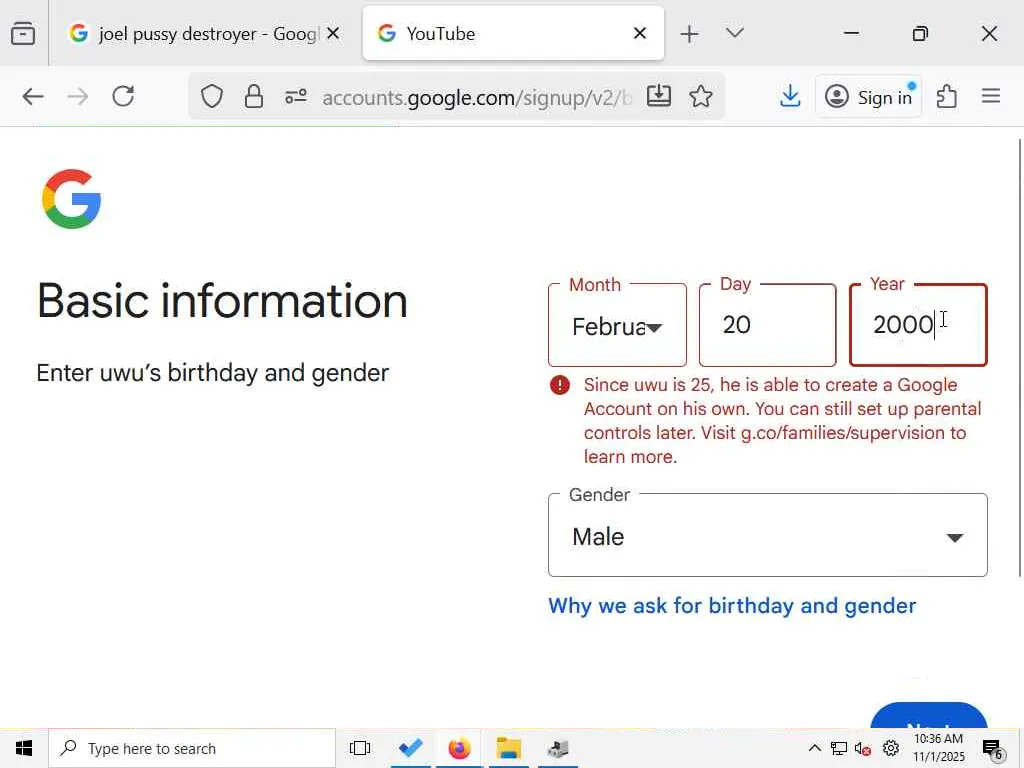This screenshot has width=1024, height=768.
Task: Click the Day field containing 20
Action: click(x=767, y=325)
